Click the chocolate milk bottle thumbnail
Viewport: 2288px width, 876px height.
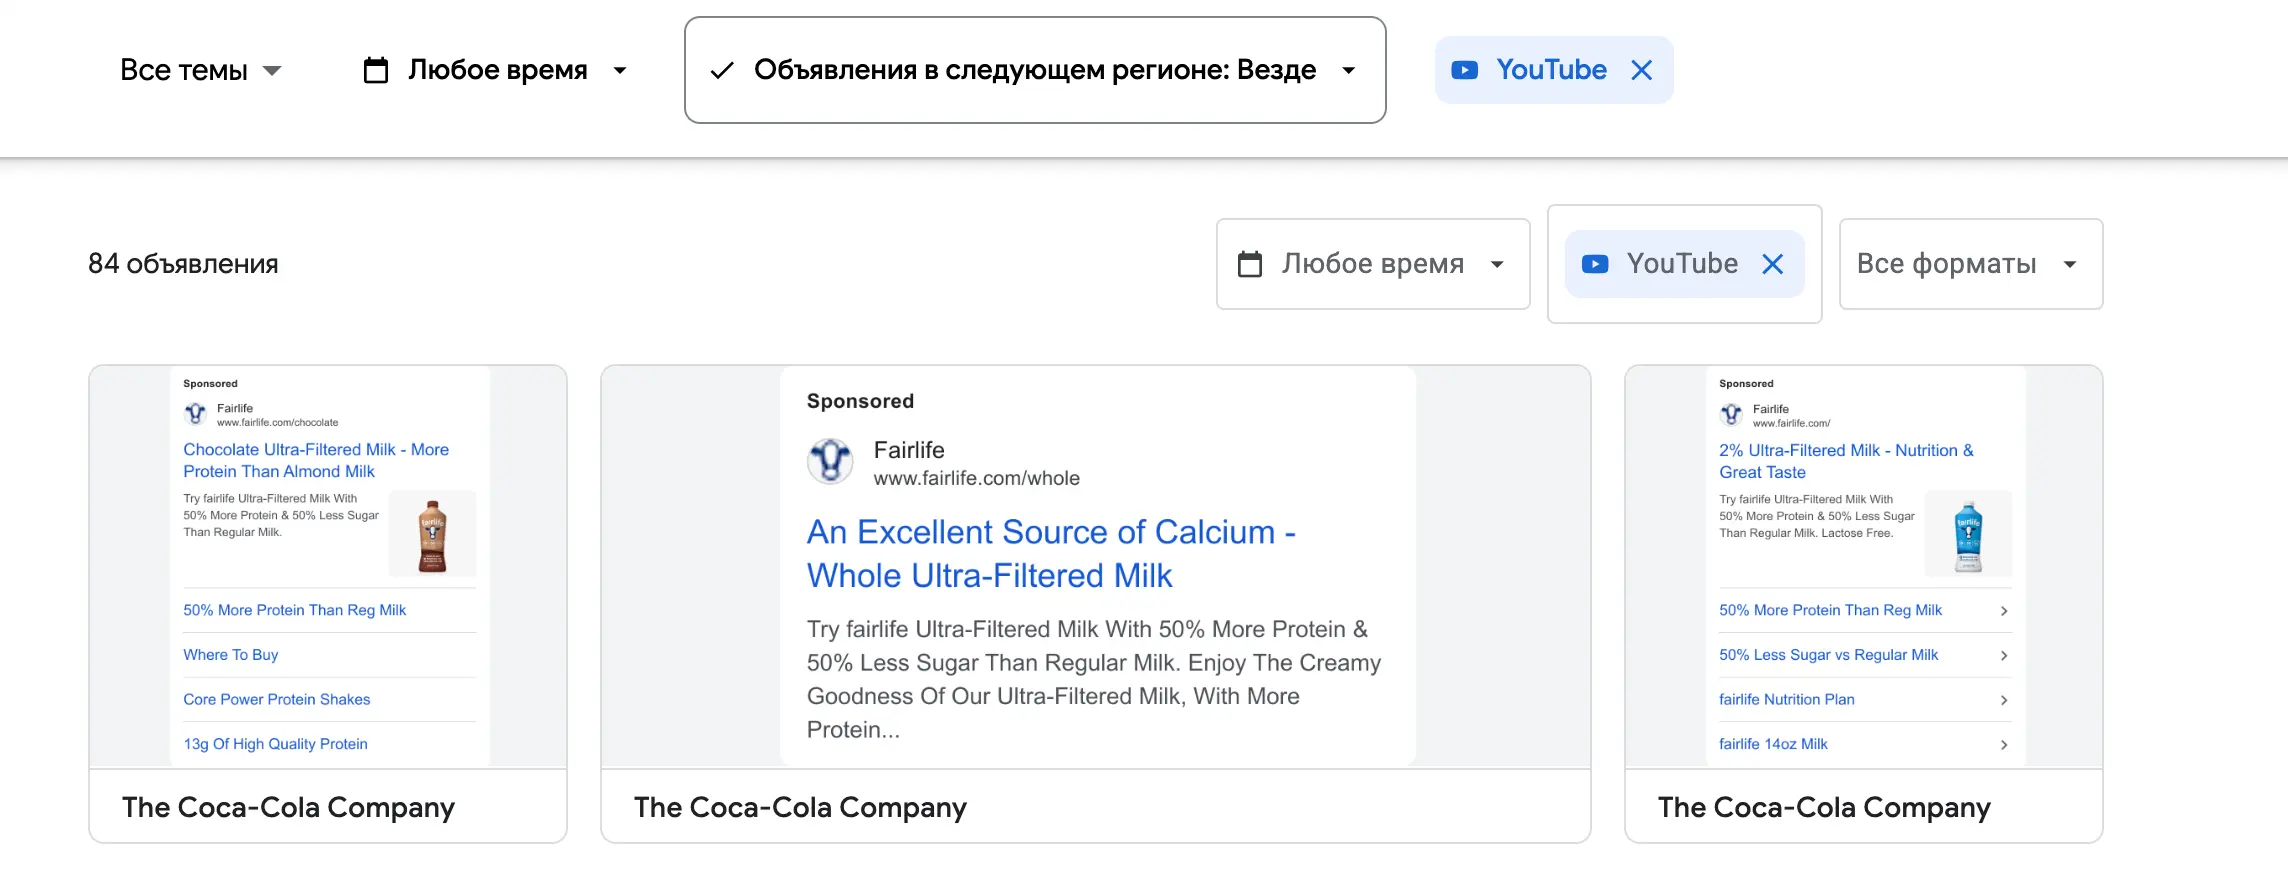[x=432, y=533]
